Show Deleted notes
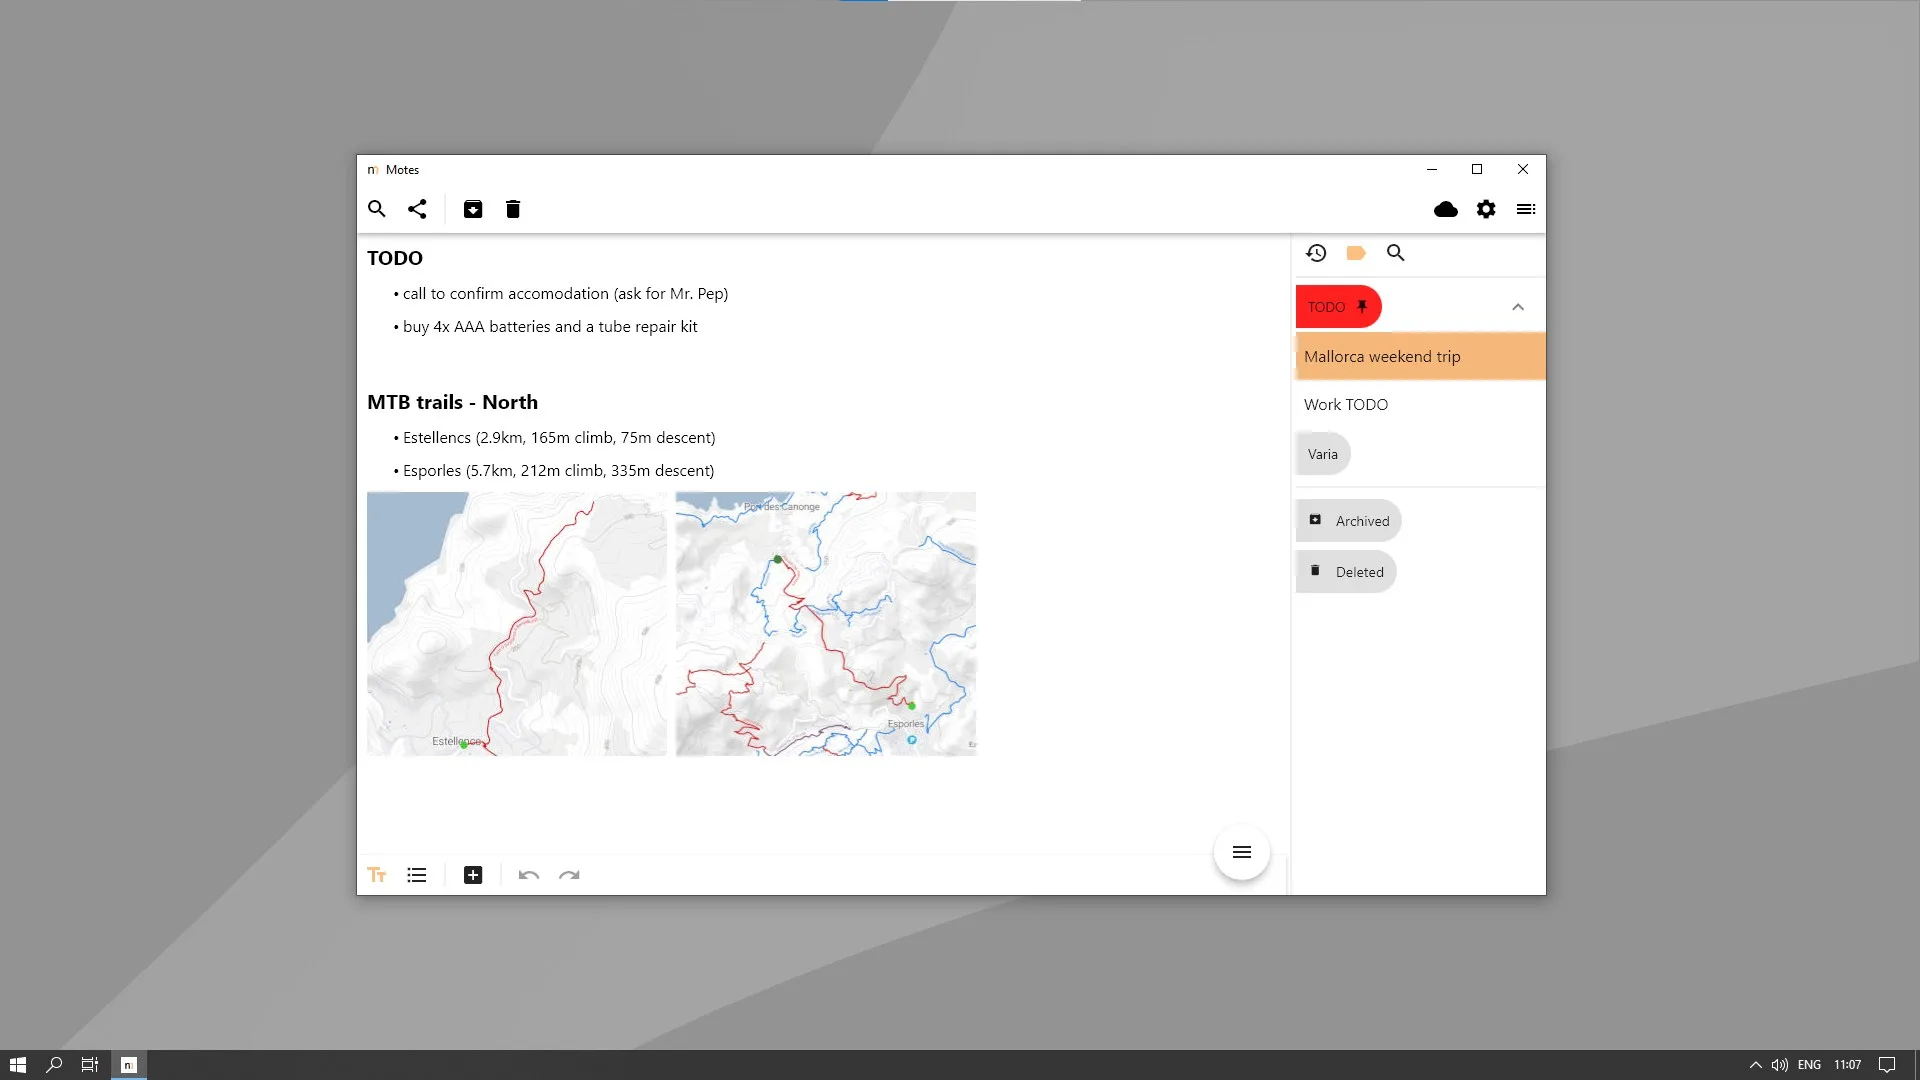The height and width of the screenshot is (1080, 1920). (x=1346, y=572)
